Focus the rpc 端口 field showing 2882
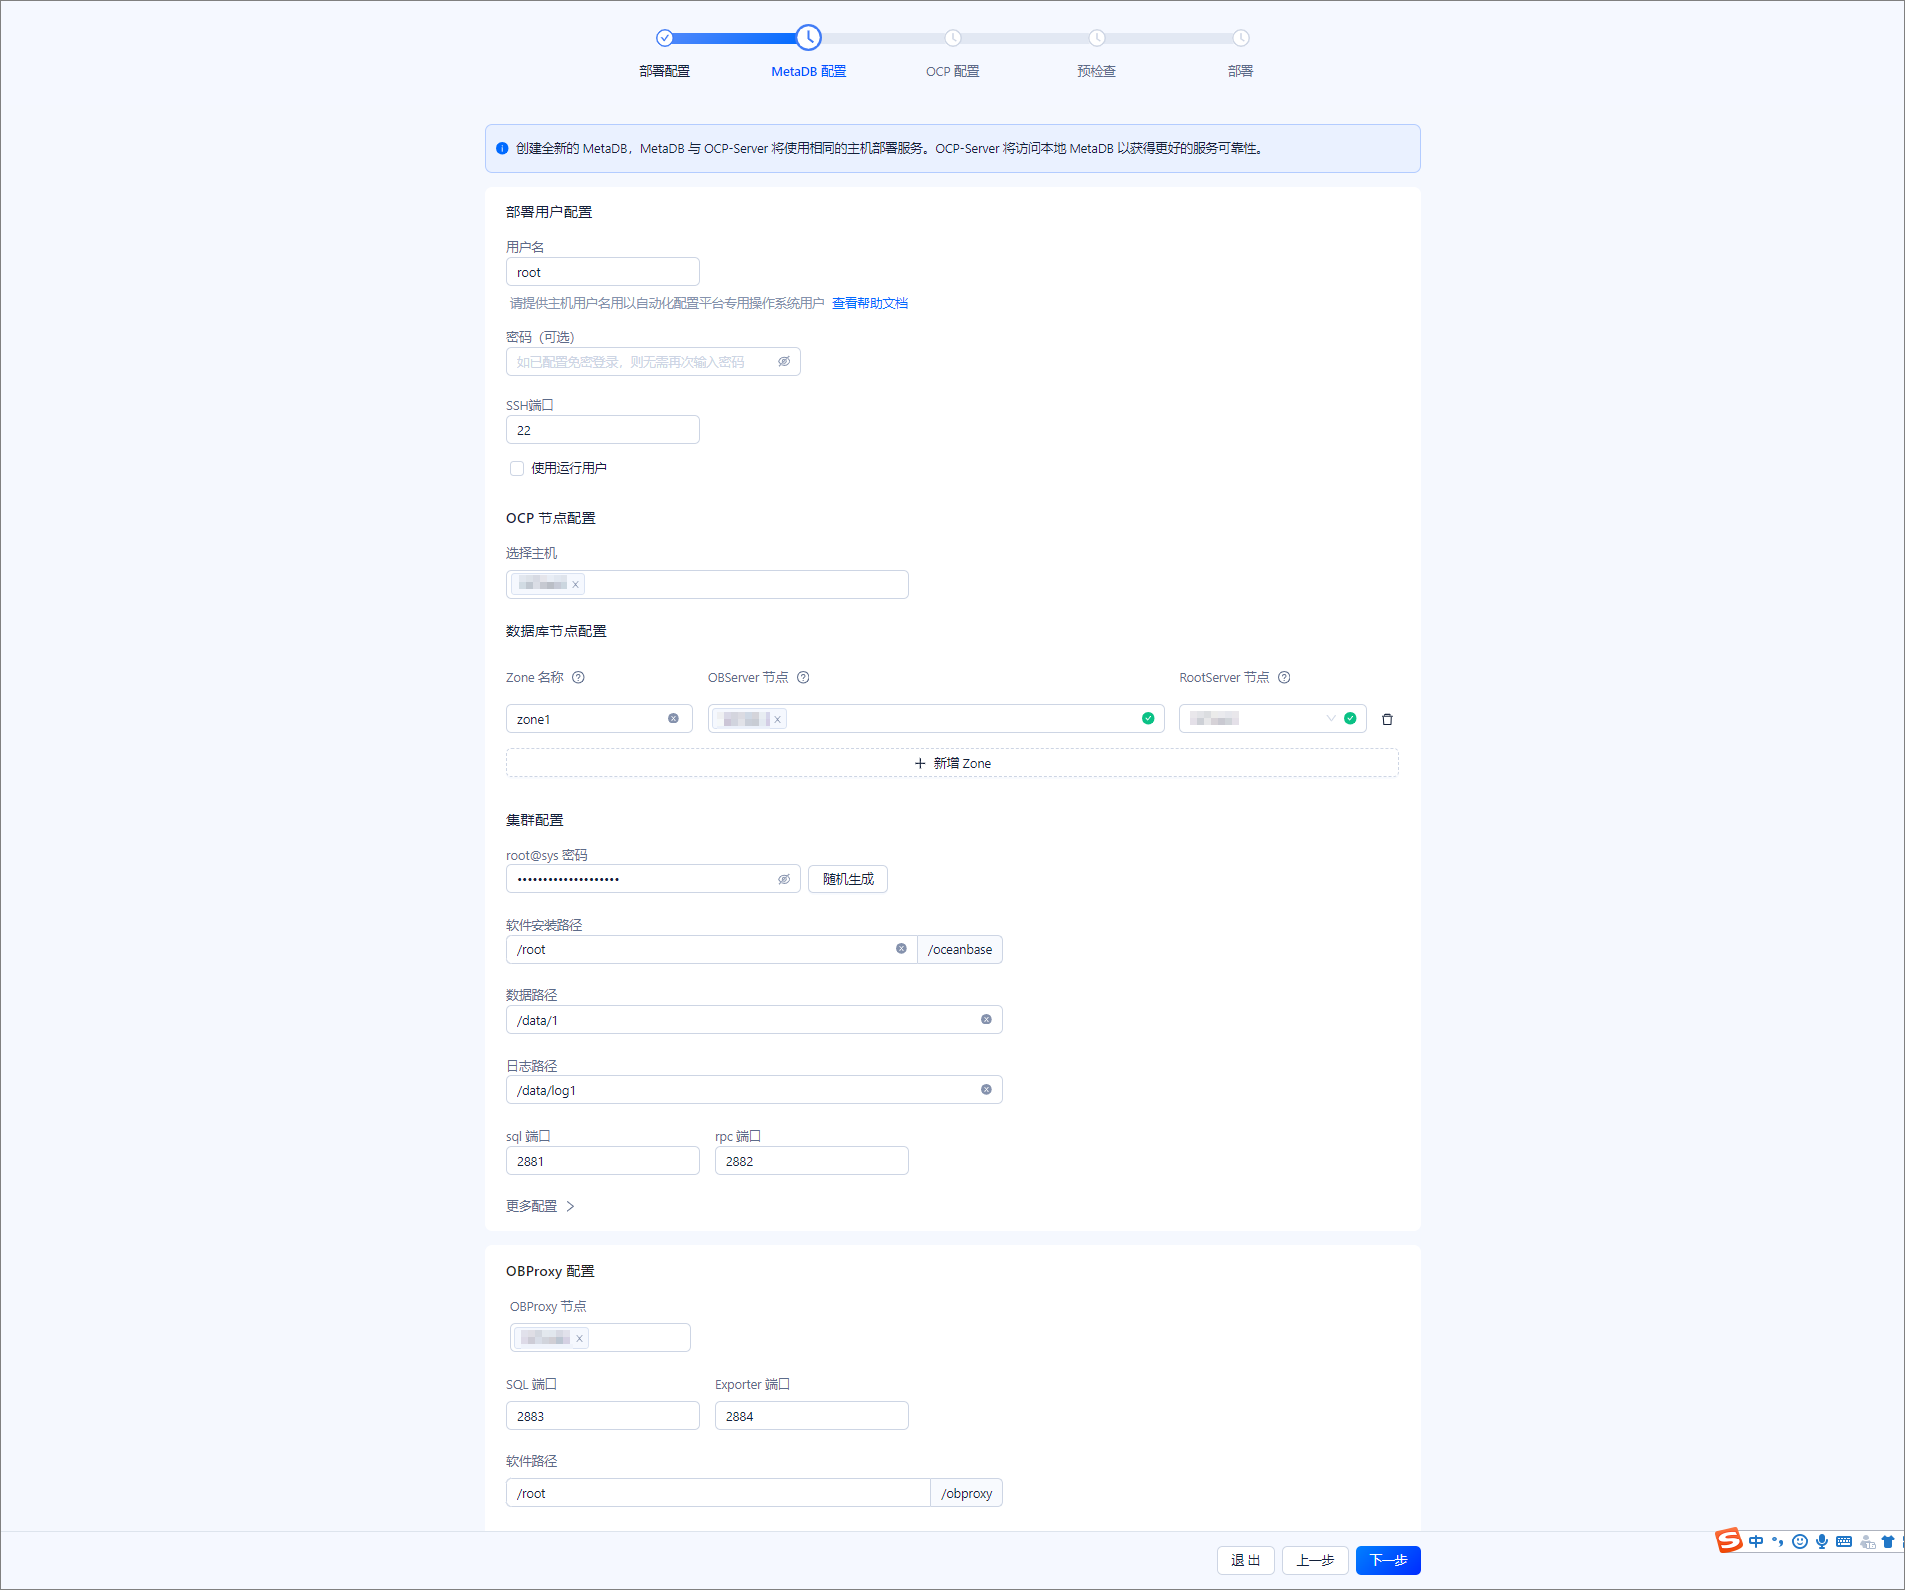The image size is (1905, 1590). pyautogui.click(x=812, y=1161)
